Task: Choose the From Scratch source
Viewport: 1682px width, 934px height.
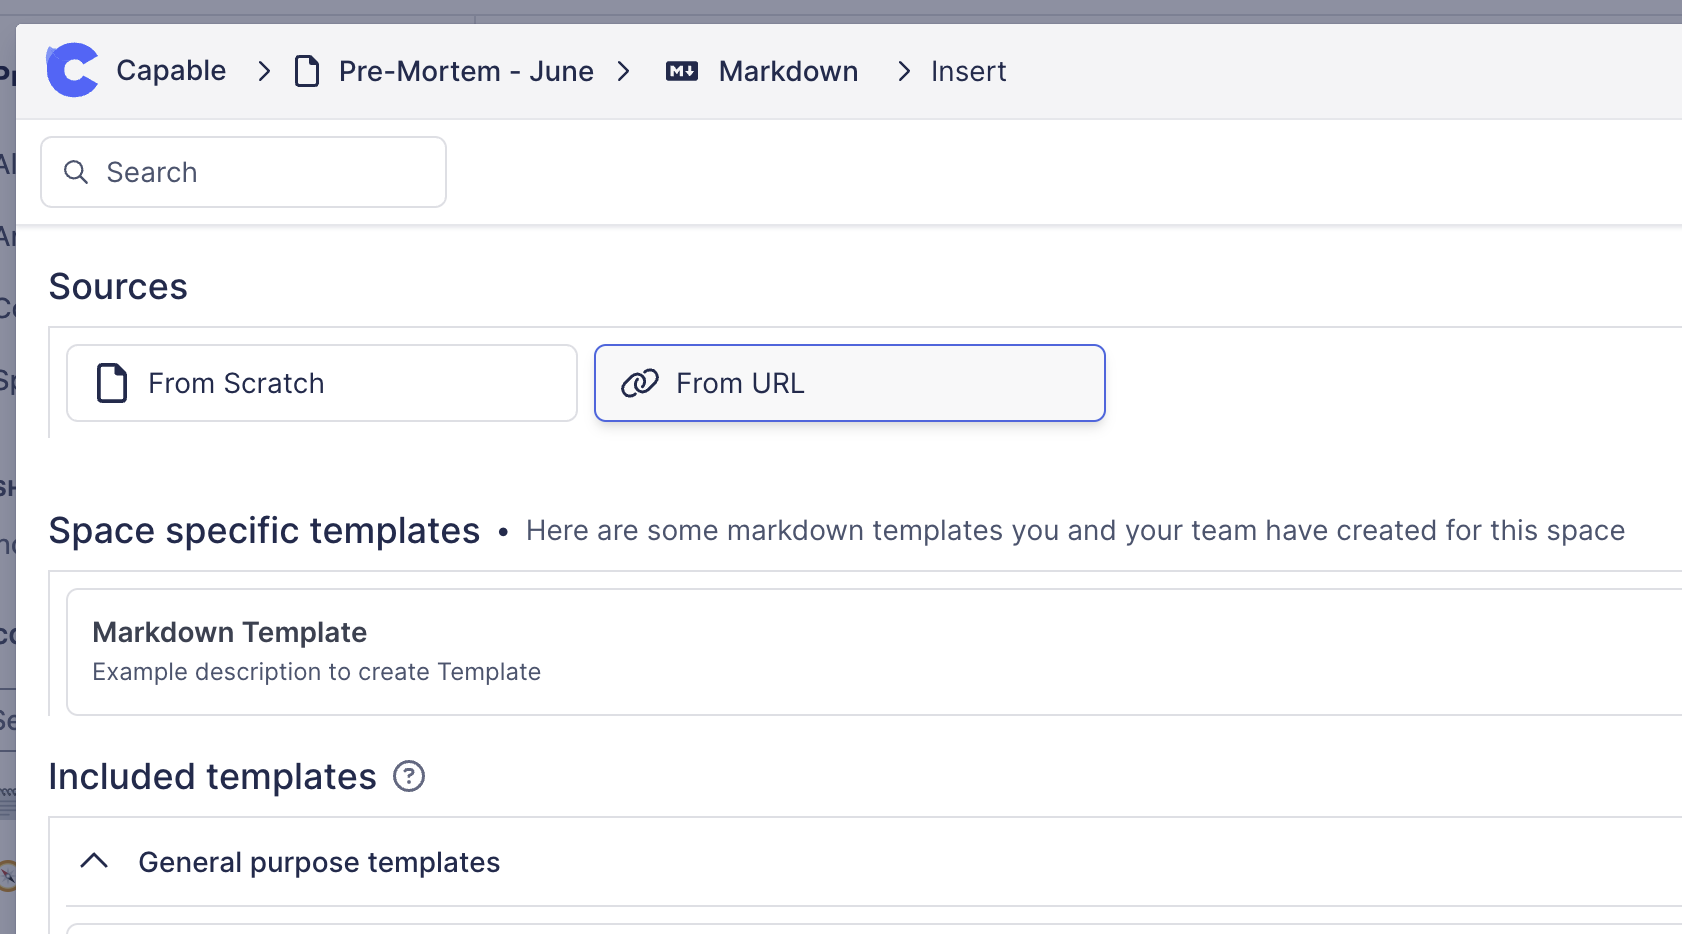Action: coord(321,383)
